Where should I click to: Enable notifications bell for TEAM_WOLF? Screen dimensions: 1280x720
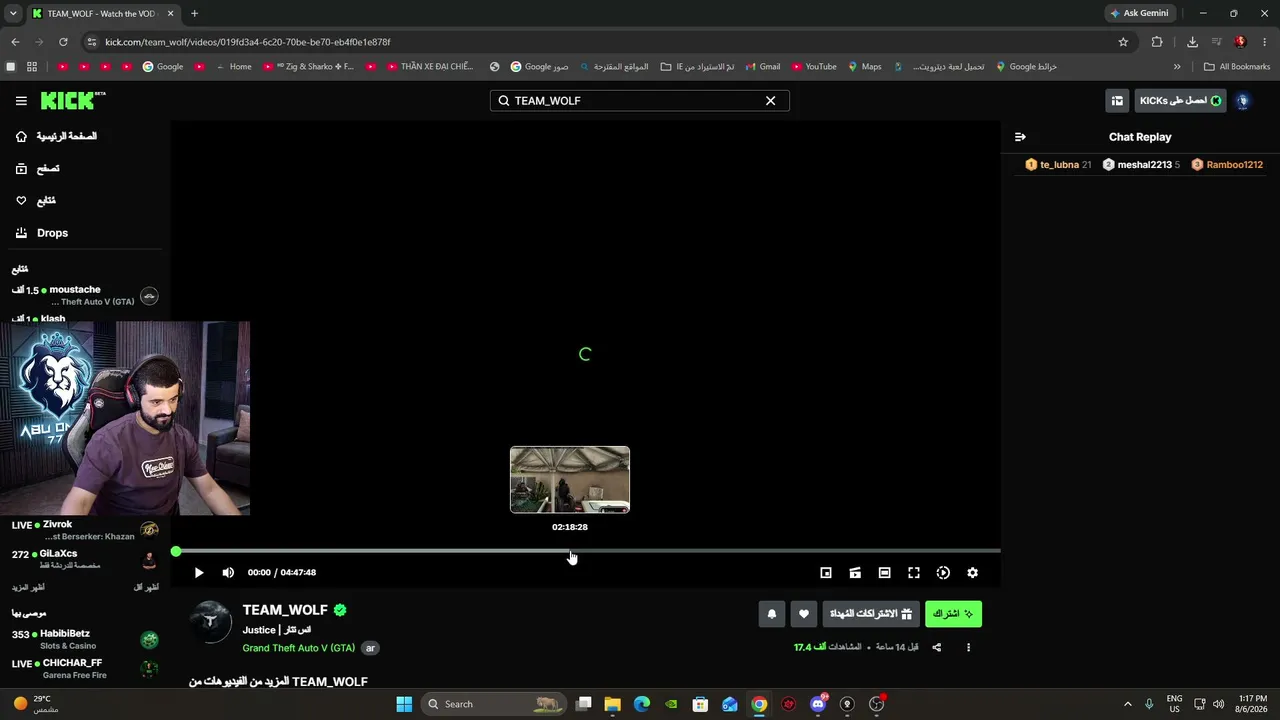(771, 614)
